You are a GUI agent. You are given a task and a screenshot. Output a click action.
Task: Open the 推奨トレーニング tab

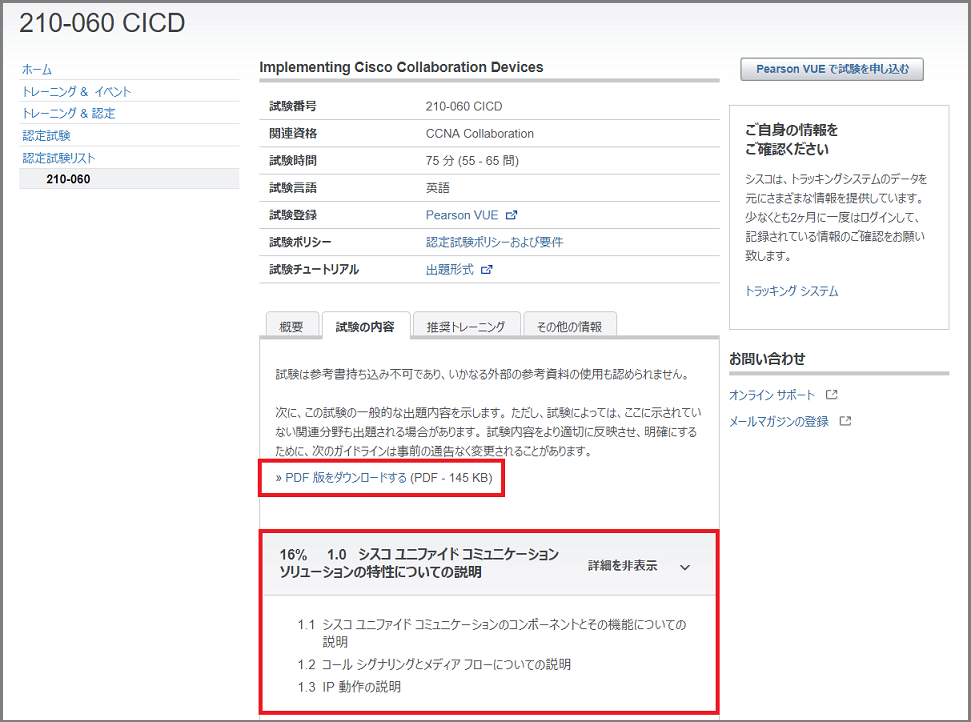(466, 326)
